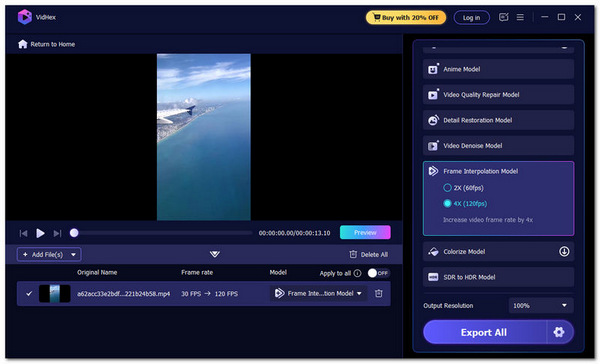Click the Frame rate column header
The width and height of the screenshot is (600, 364).
click(x=197, y=273)
